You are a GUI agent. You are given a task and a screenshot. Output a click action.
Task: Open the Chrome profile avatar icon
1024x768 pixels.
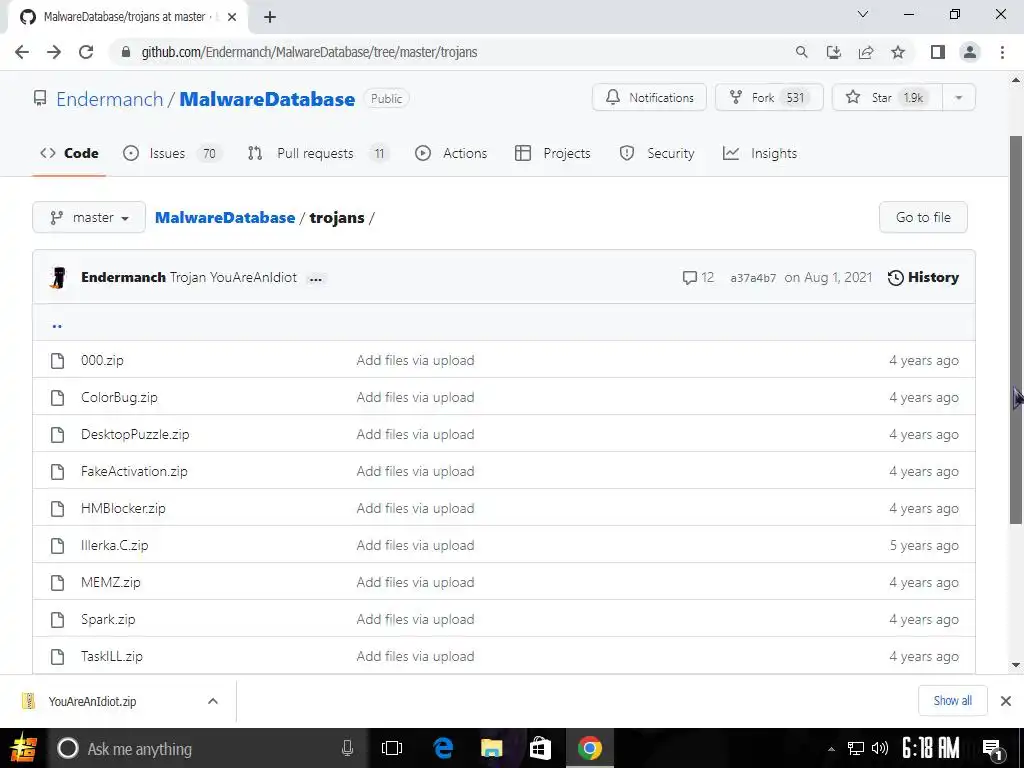[970, 52]
